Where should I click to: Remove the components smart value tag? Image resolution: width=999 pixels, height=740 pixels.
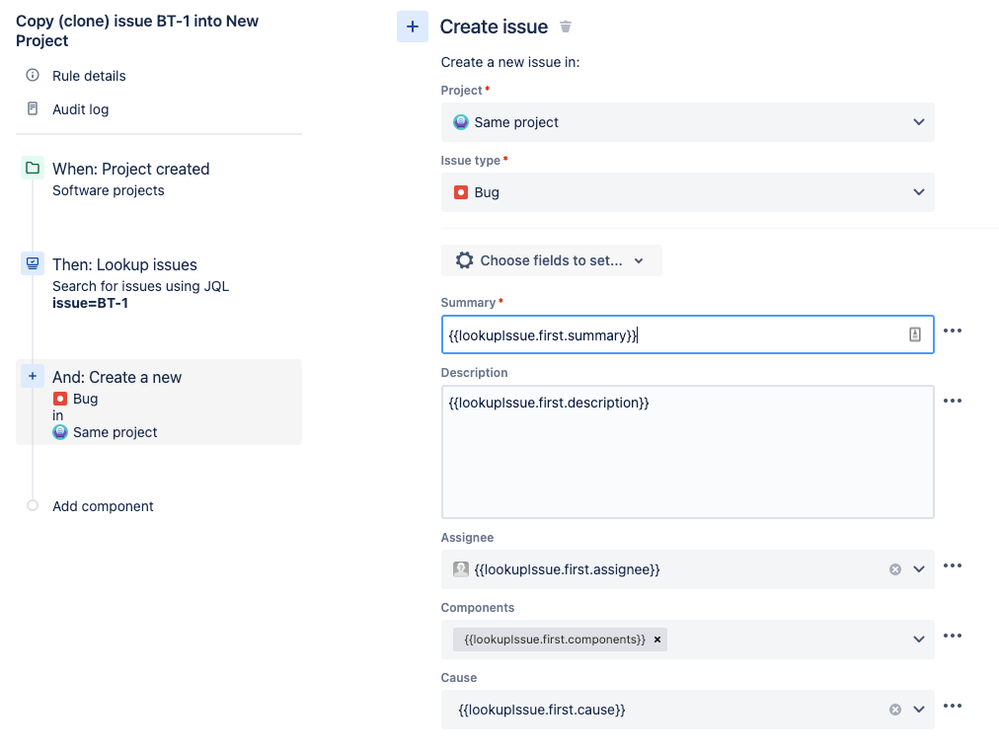pos(657,639)
